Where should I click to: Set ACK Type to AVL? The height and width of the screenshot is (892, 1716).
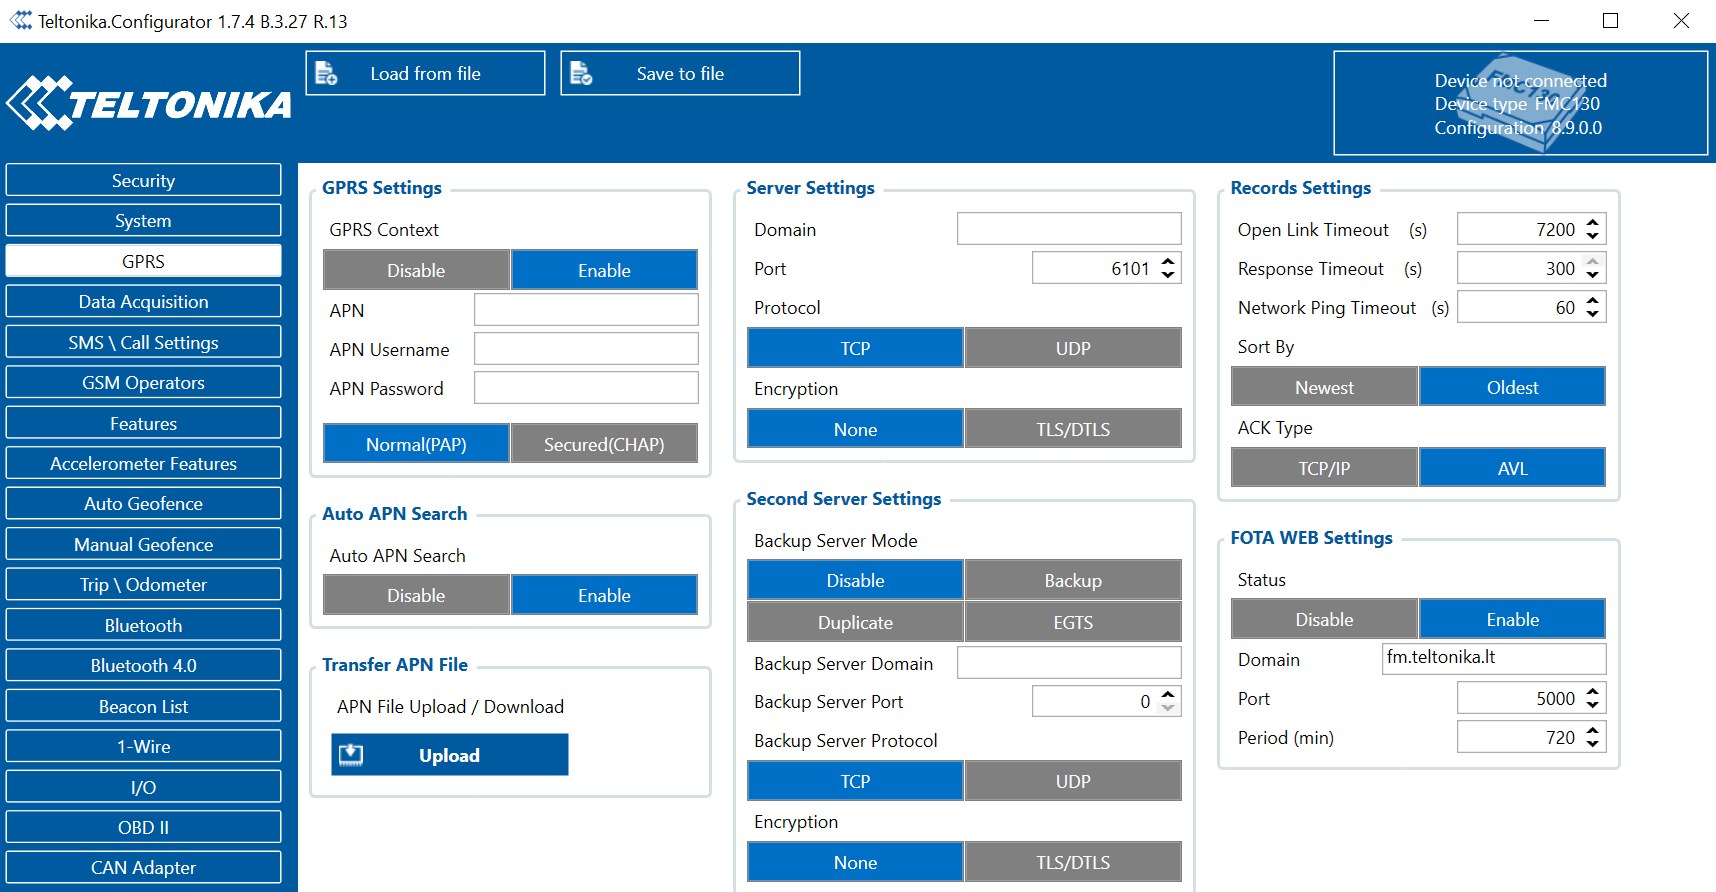[1512, 468]
